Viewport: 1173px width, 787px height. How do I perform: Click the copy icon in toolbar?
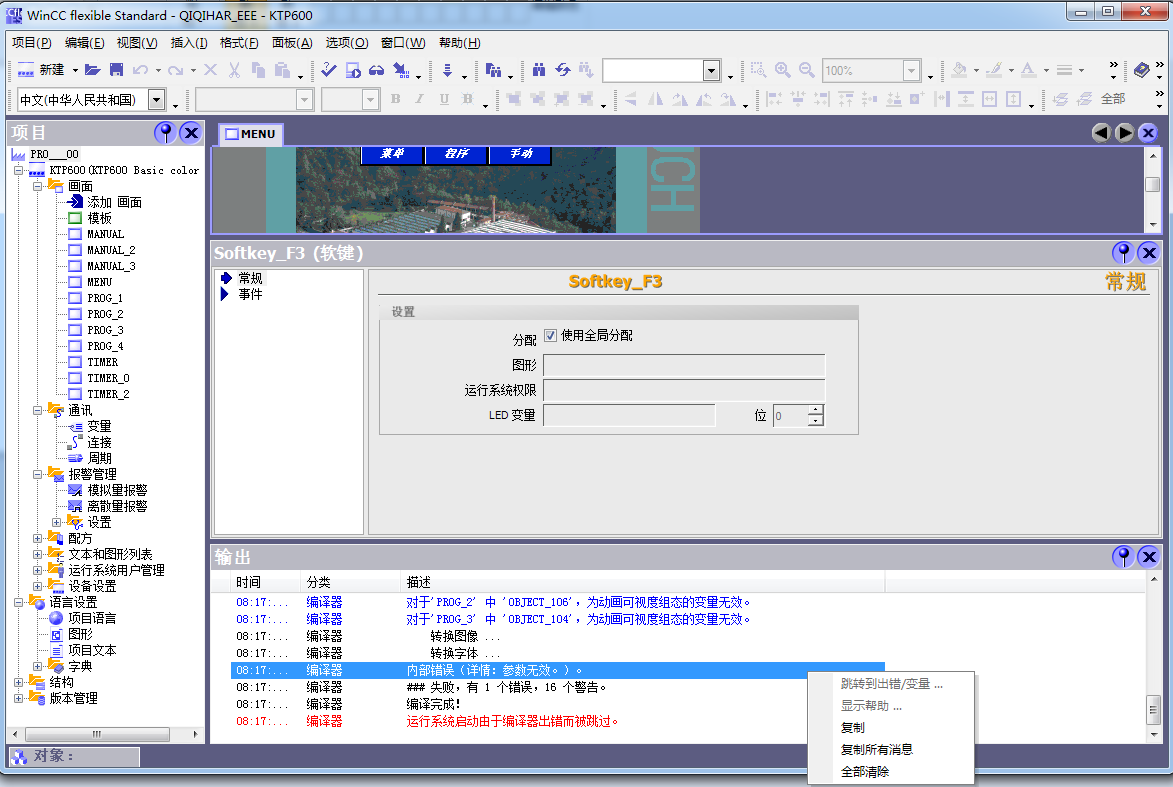point(259,70)
